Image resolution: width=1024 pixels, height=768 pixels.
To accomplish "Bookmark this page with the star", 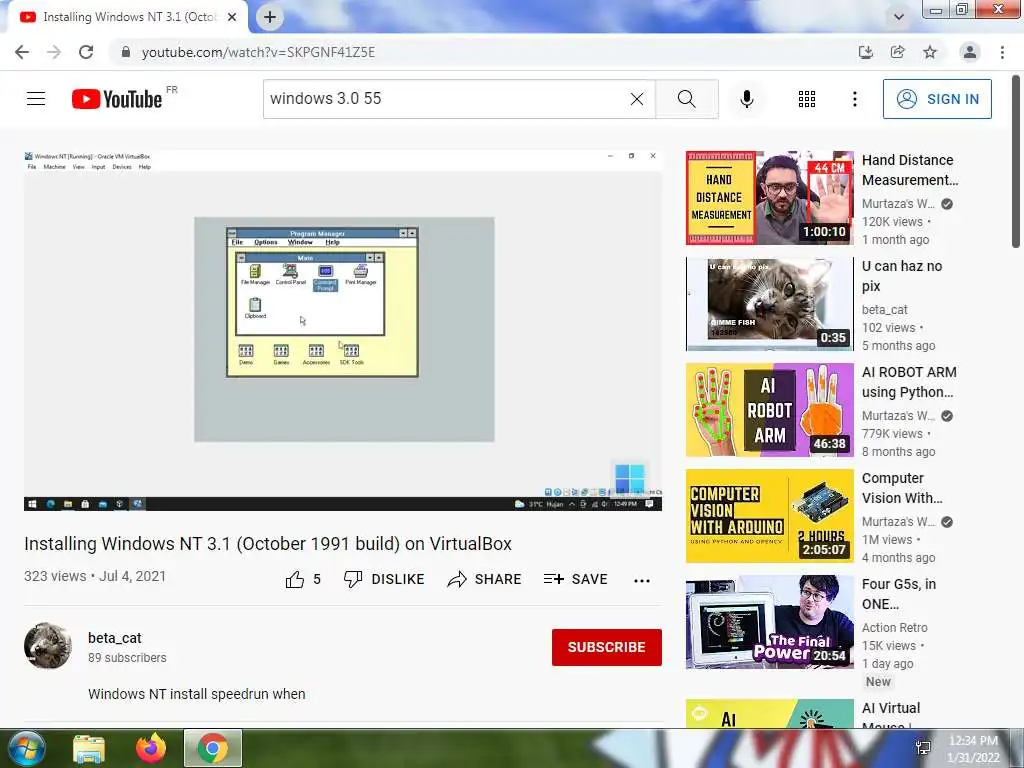I will (930, 52).
